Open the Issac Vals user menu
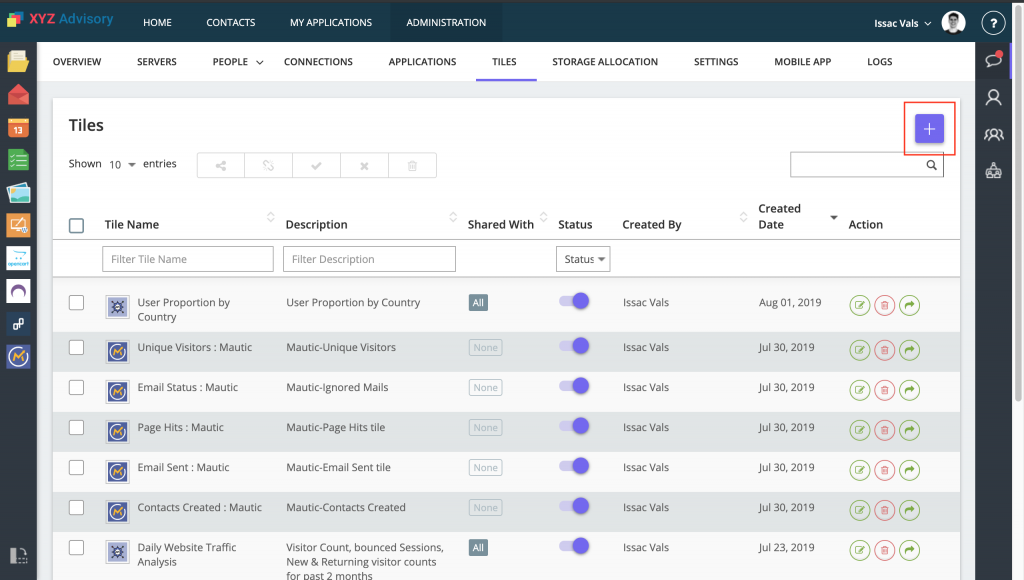Viewport: 1024px width, 580px height. click(902, 24)
